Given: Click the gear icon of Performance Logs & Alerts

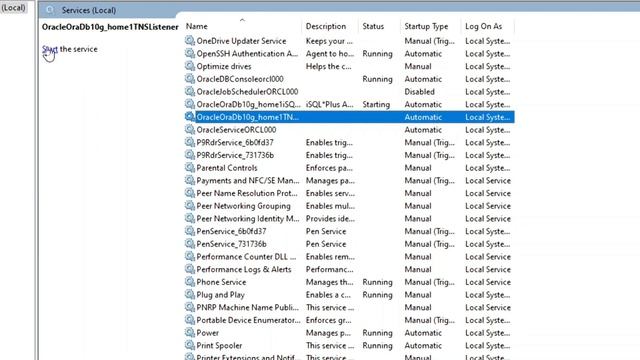Looking at the screenshot, I should [189, 269].
